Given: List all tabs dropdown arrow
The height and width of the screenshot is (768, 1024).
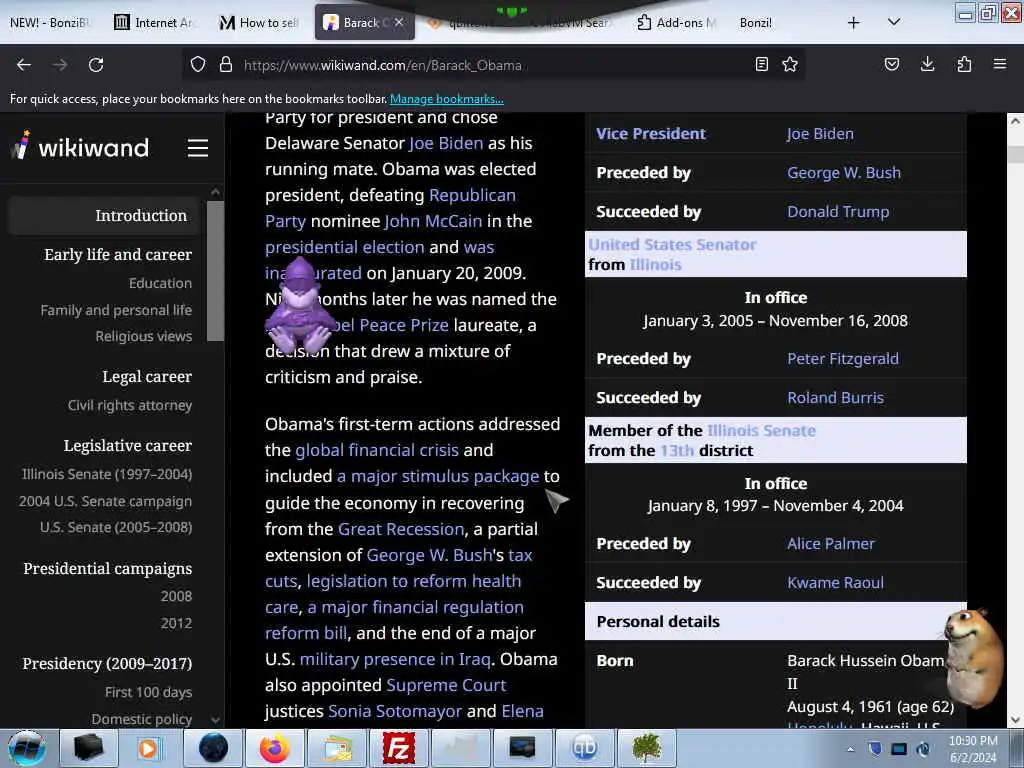Looking at the screenshot, I should click(x=894, y=22).
